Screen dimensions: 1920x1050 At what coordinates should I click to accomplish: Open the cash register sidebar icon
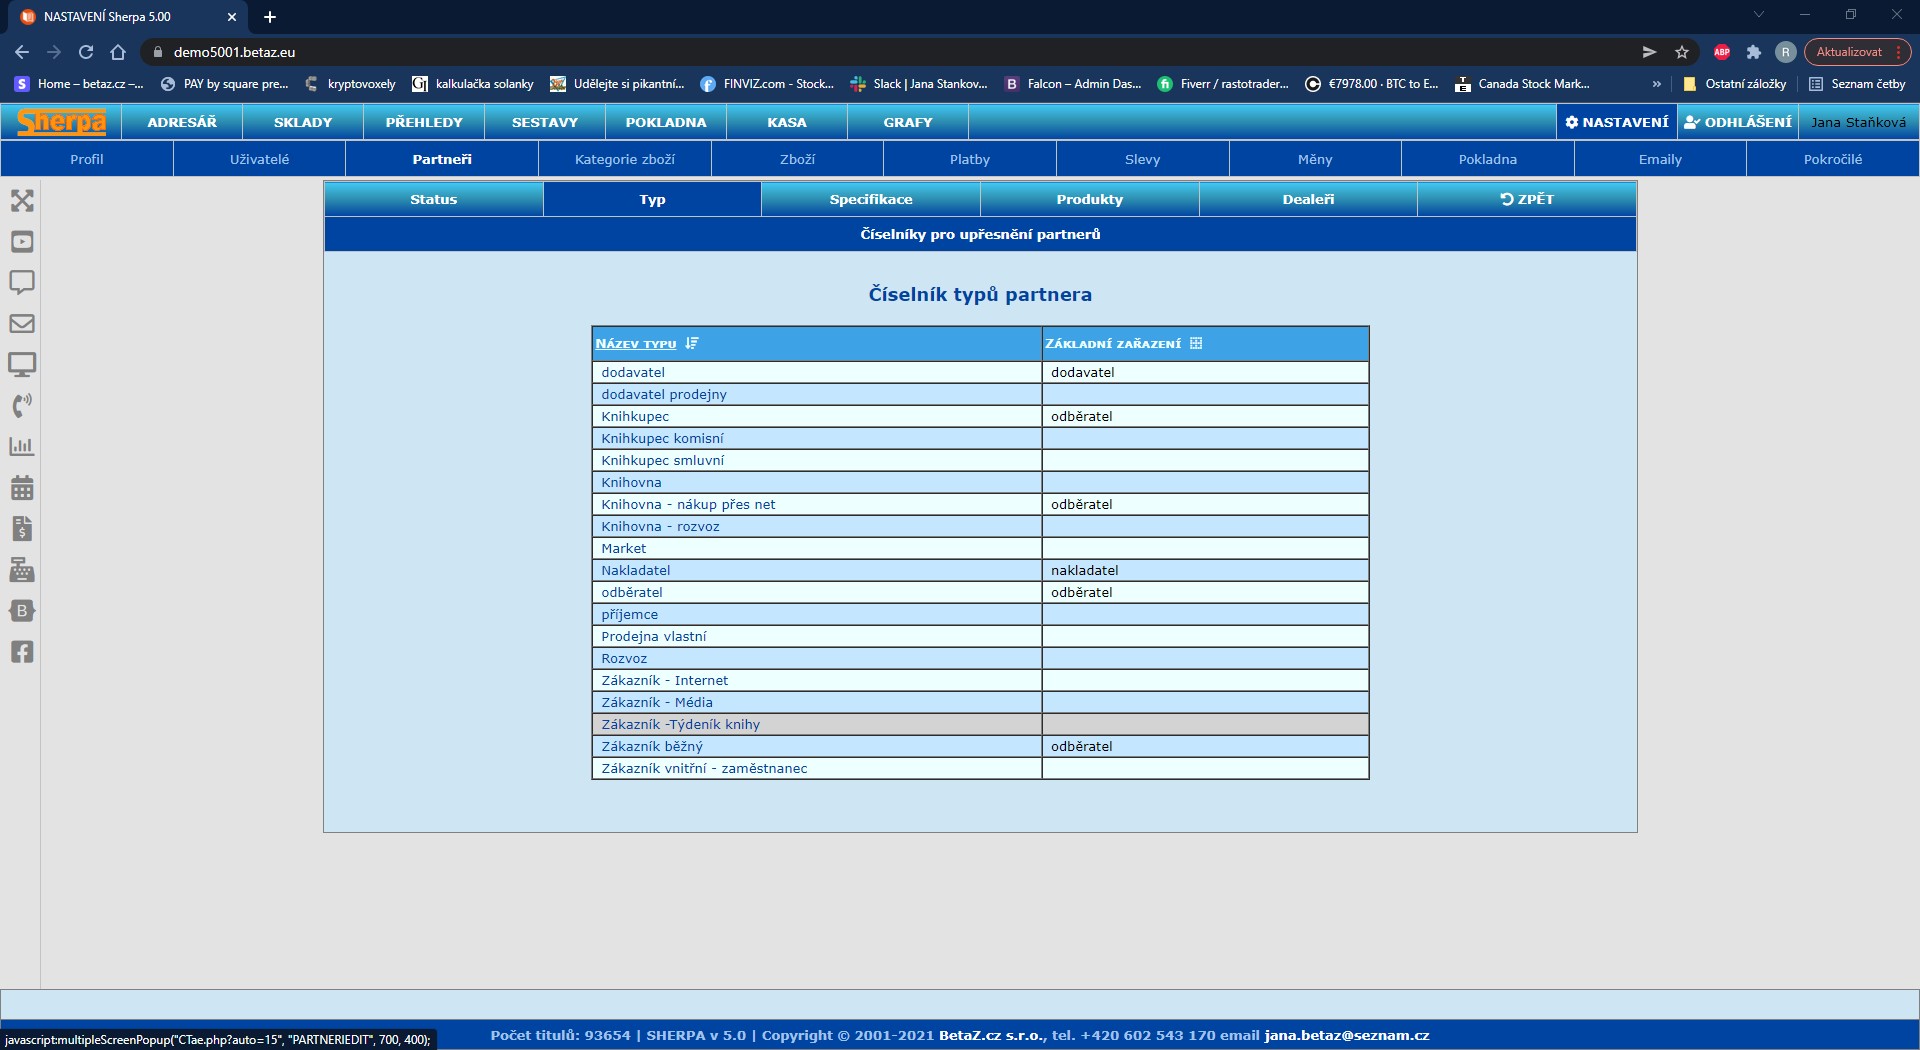click(x=22, y=570)
